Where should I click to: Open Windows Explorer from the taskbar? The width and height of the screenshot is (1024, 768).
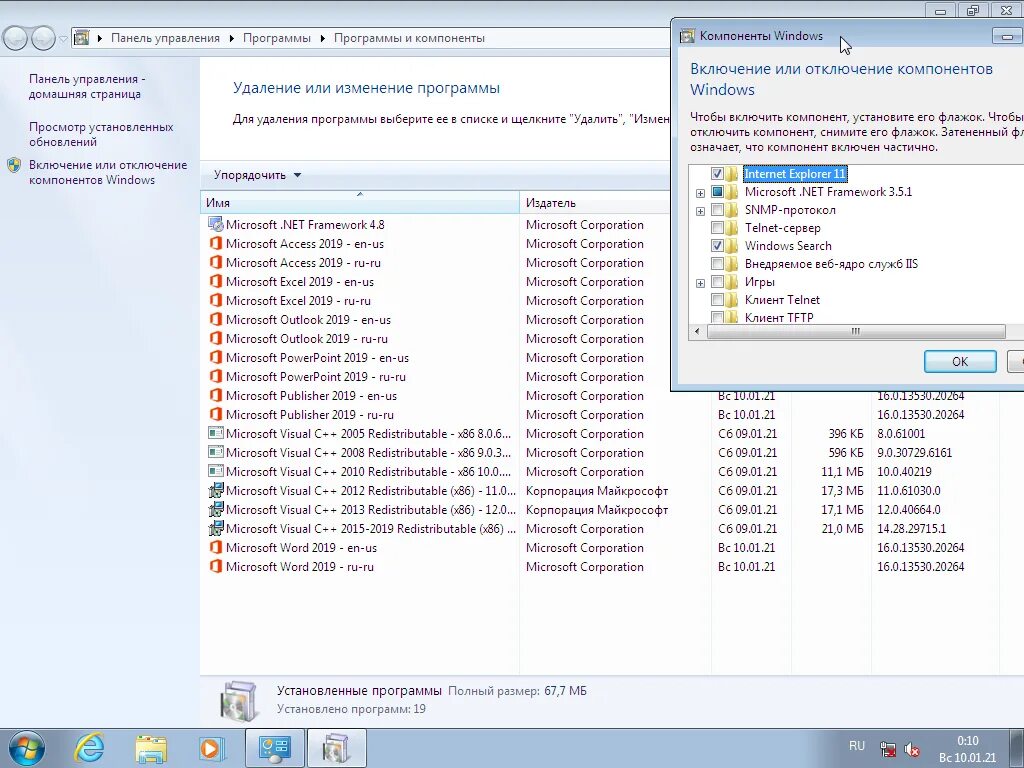151,748
